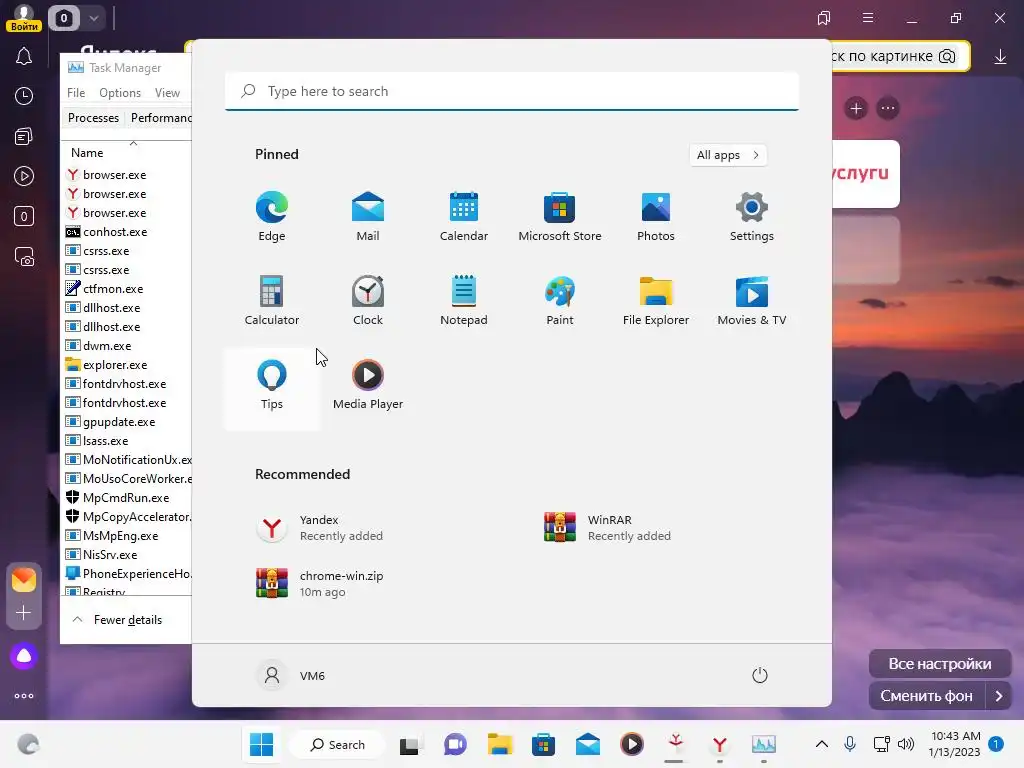Screen dimensions: 1024x768
Task: Launch the Photos app
Action: click(x=656, y=217)
